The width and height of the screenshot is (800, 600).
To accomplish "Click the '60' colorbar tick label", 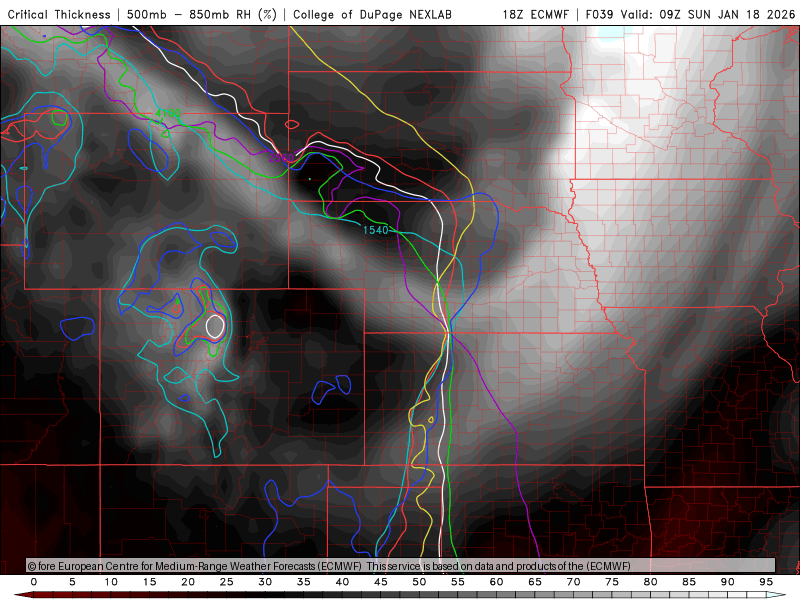I will [x=496, y=582].
